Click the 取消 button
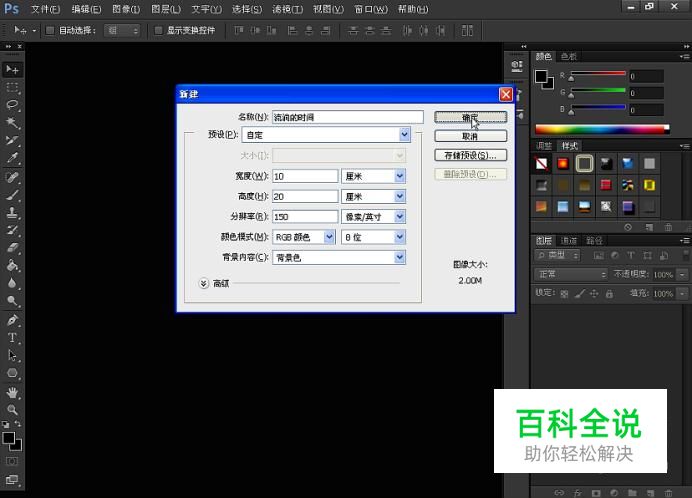The image size is (692, 498). click(470, 136)
